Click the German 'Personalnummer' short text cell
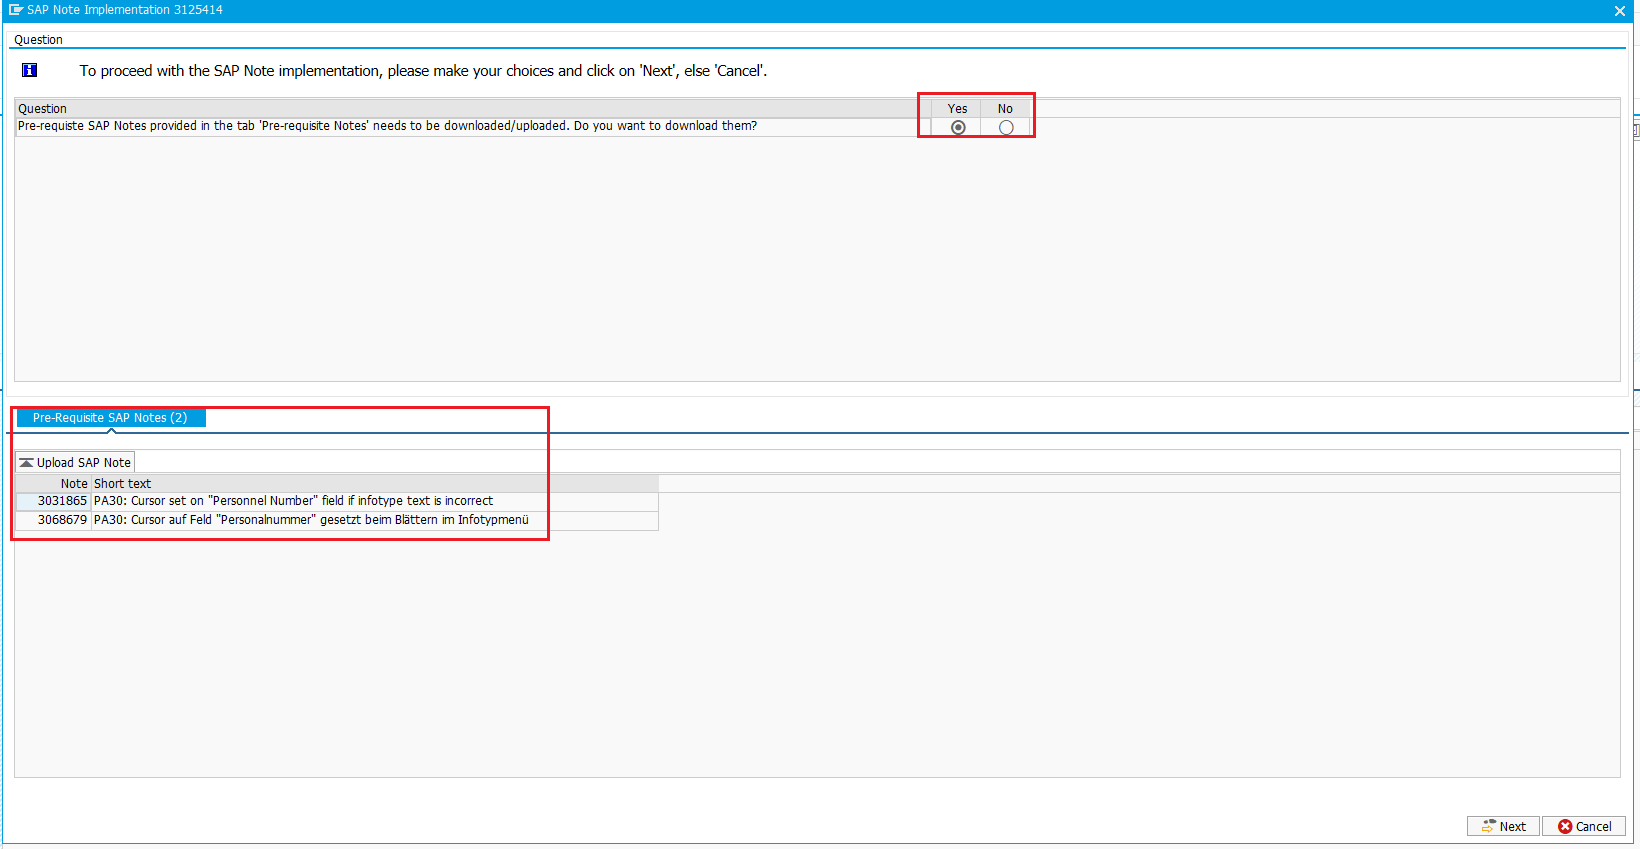 tap(311, 520)
